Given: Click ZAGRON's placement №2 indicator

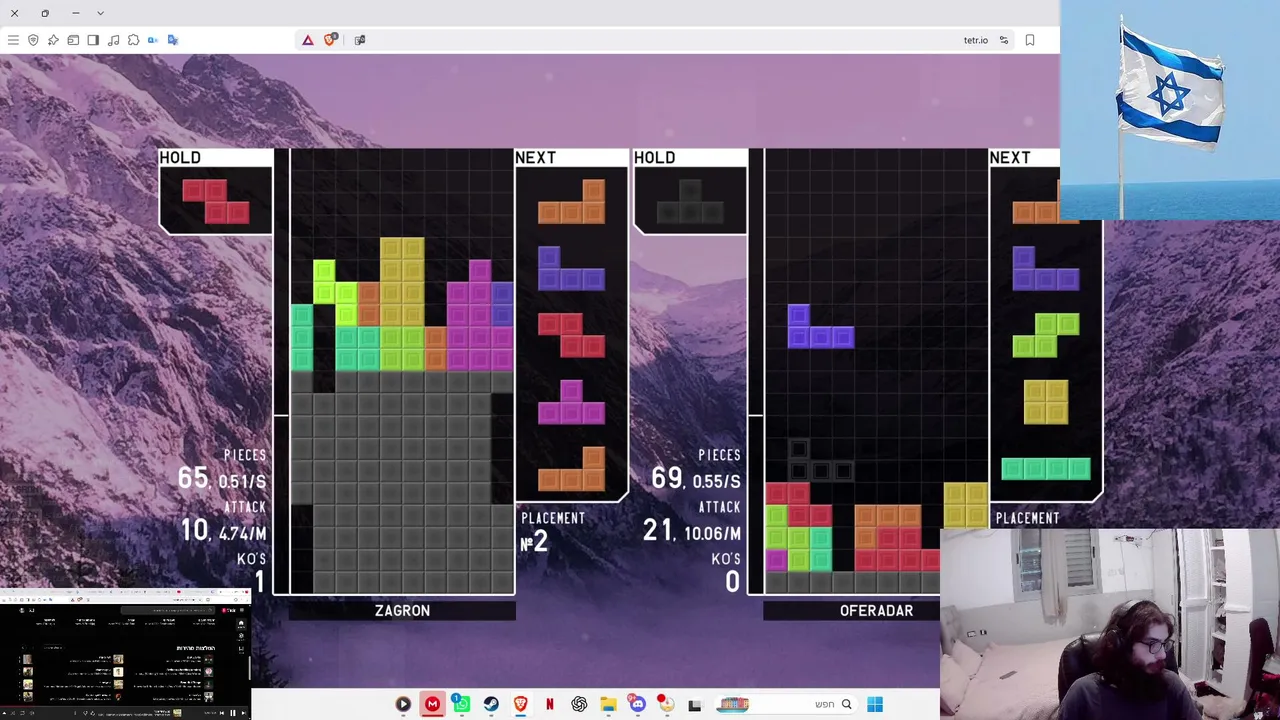Looking at the screenshot, I should 534,542.
